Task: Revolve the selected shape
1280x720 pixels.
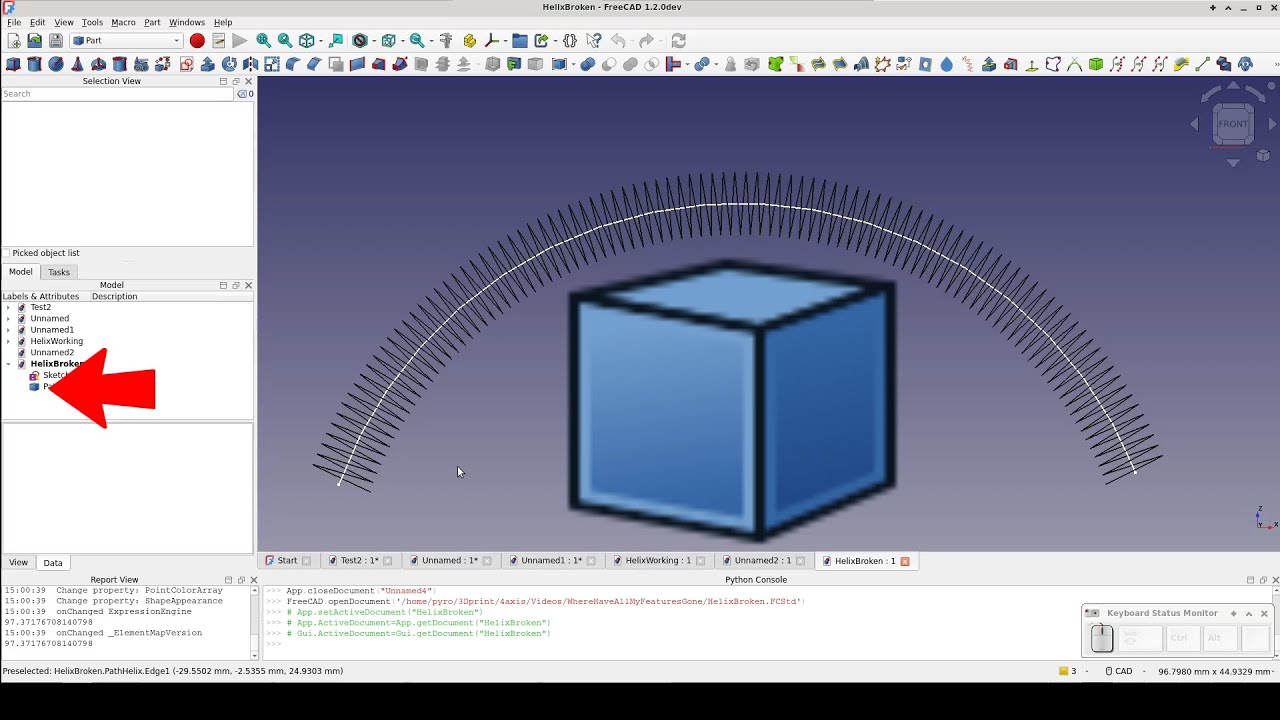Action: (x=229, y=64)
